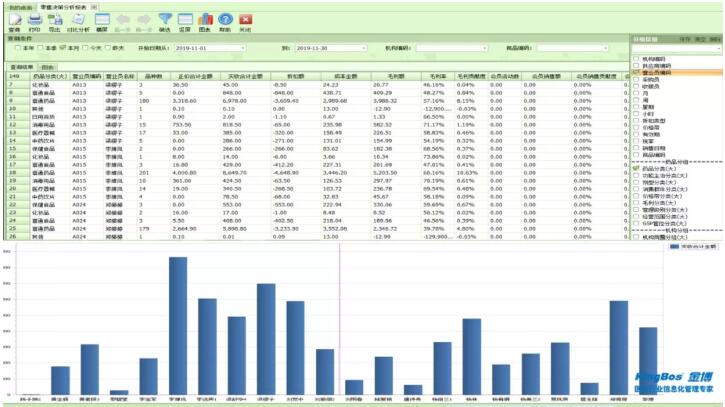Open the 对比分析 comparison analysis tool

click(77, 22)
